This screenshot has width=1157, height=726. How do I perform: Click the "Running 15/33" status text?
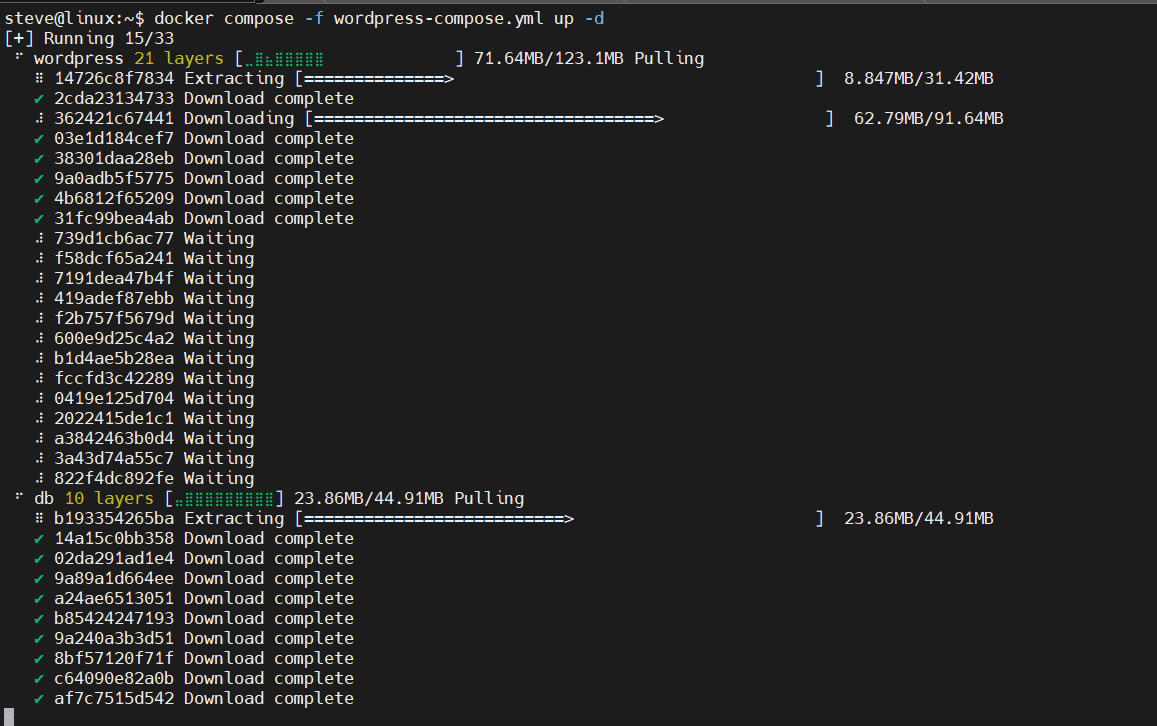[95, 38]
